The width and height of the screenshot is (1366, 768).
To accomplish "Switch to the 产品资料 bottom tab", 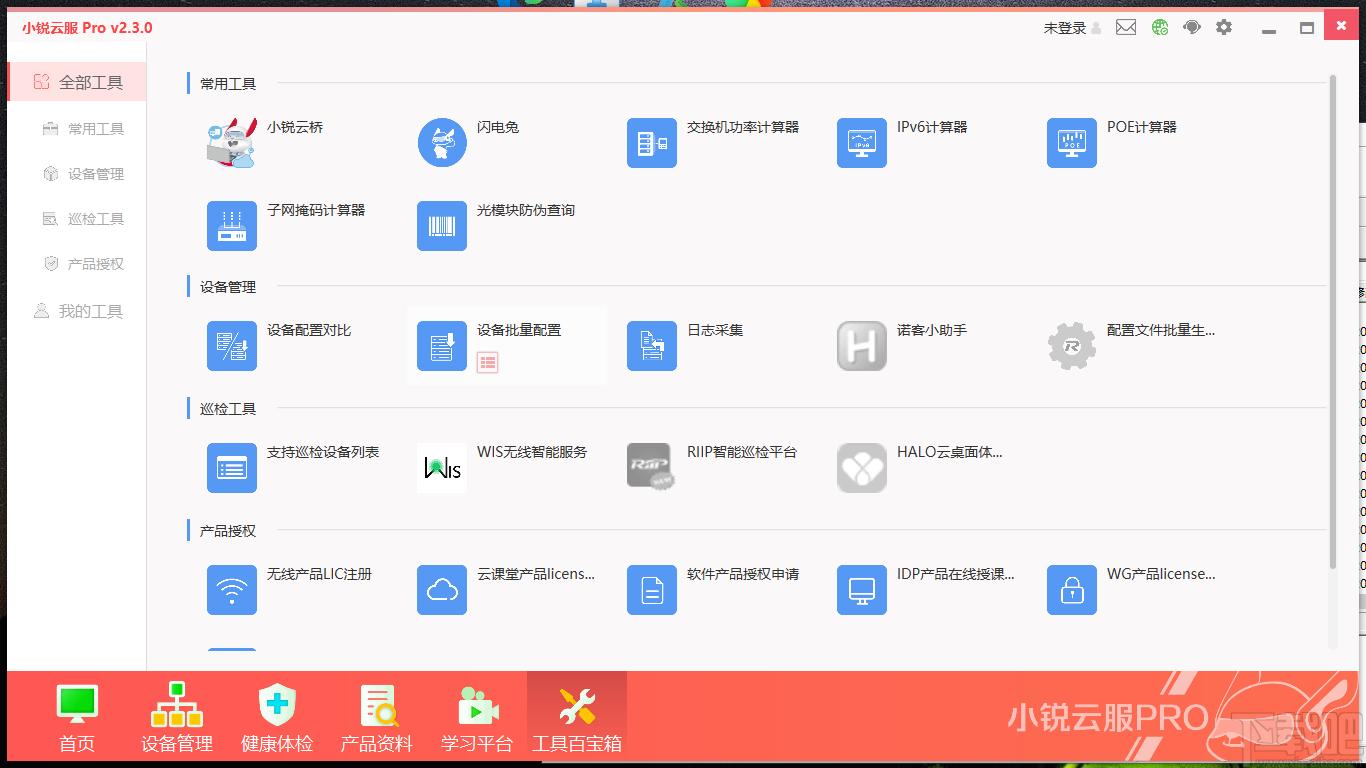I will [x=377, y=719].
